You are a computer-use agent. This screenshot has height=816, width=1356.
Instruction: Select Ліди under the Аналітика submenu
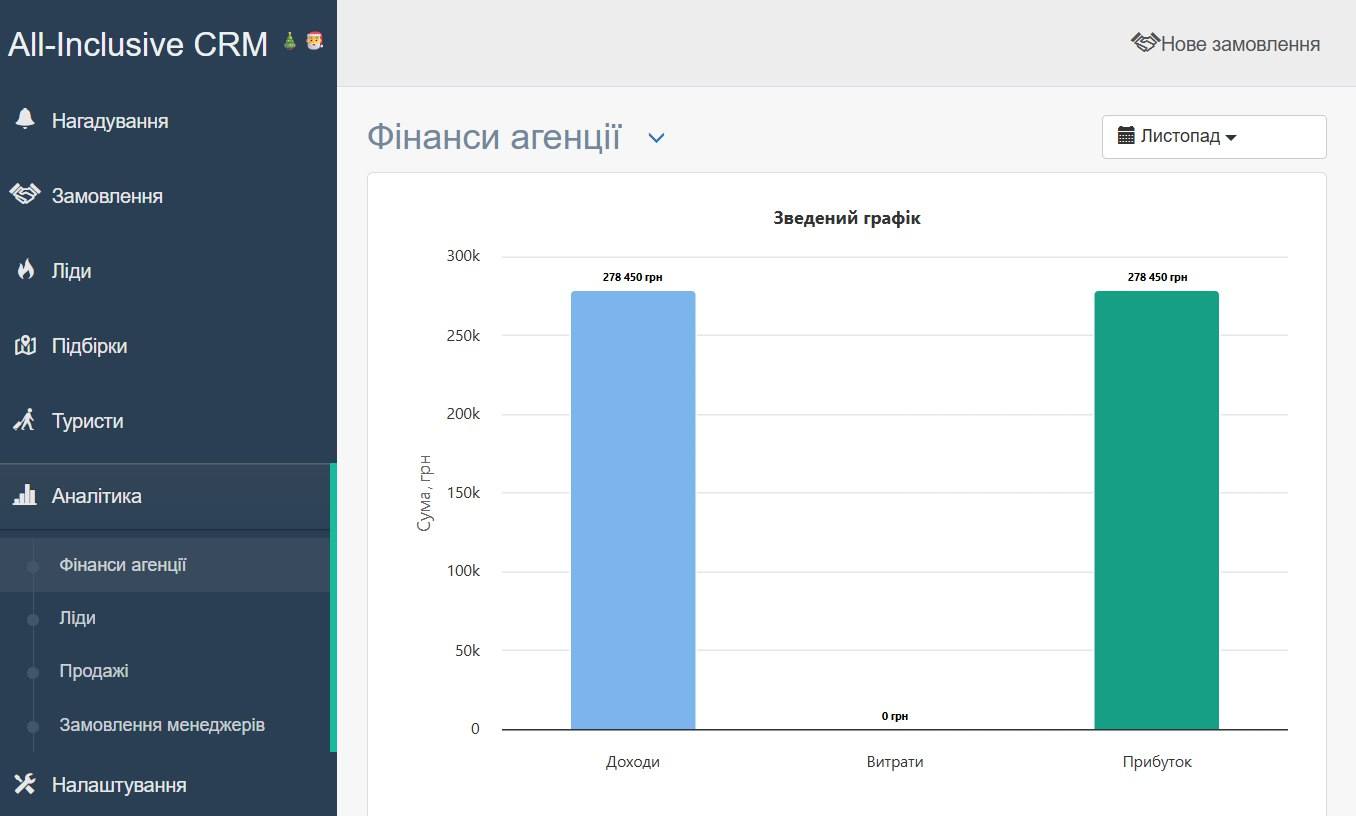[78, 618]
